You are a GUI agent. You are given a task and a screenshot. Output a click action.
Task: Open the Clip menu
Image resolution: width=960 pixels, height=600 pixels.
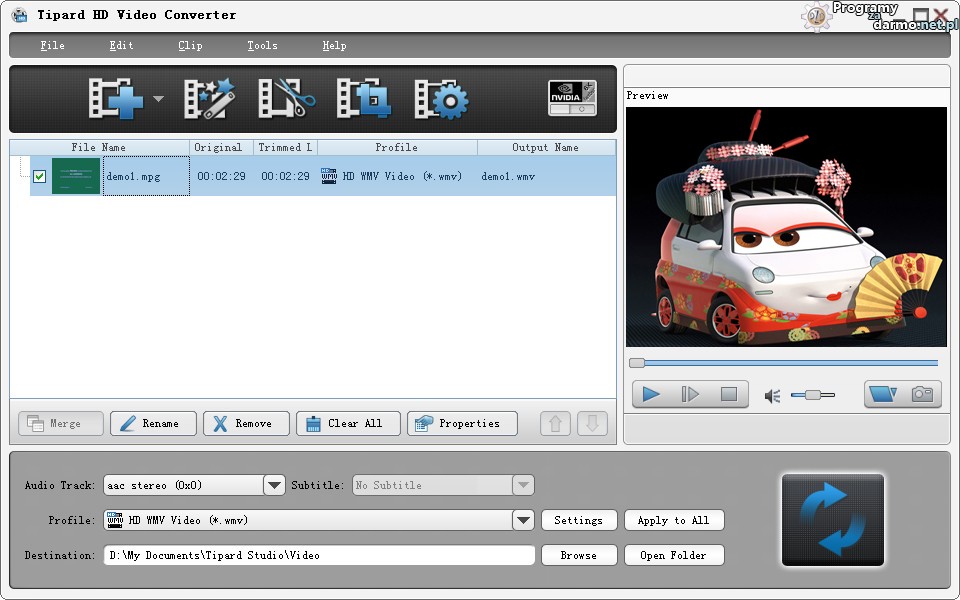[x=190, y=45]
